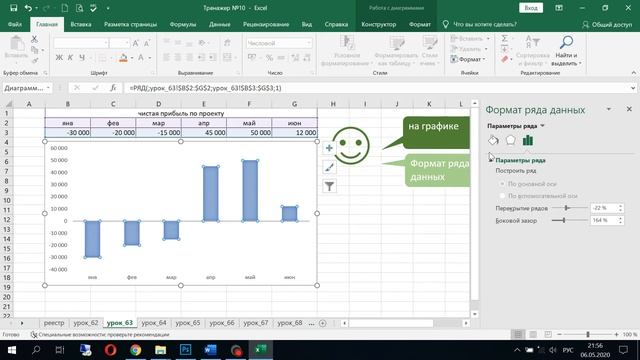Open the font name dropdown
Image resolution: width=640 pixels, height=360 pixels.
pyautogui.click(x=106, y=43)
